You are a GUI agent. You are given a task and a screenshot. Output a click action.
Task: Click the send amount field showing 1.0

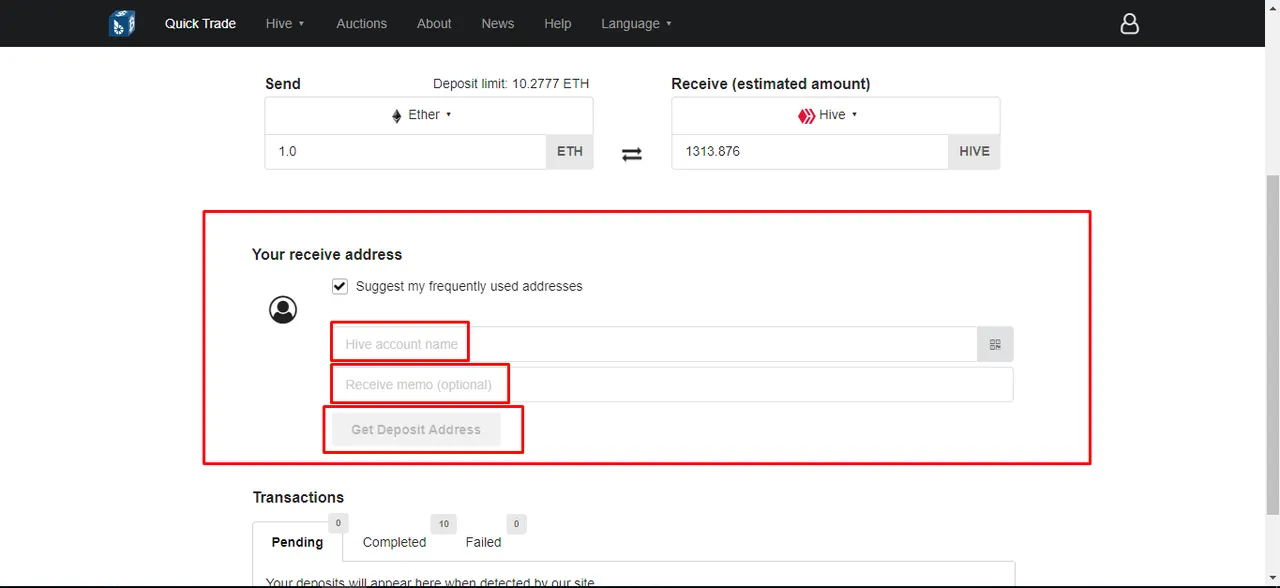coord(405,151)
